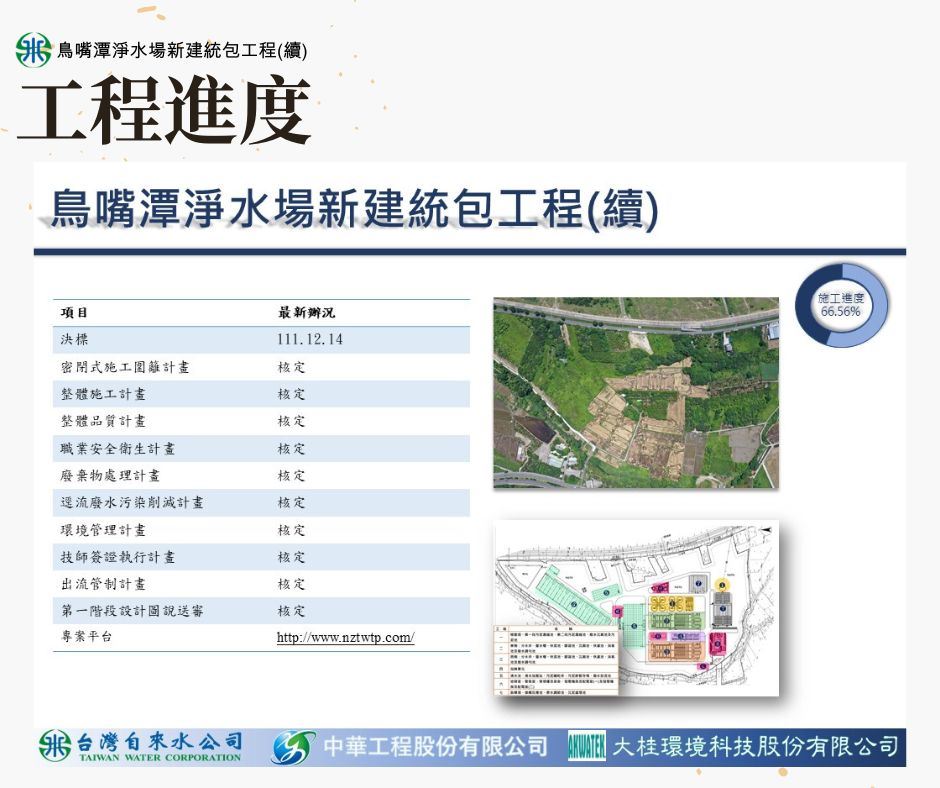Viewport: 940px width, 788px height.
Task: Click the 中華工程 swirl logo in footer
Action: coord(293,748)
